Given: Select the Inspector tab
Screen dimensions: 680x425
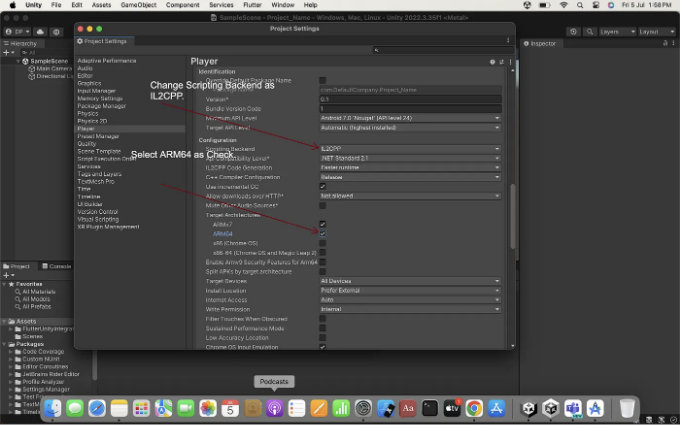Looking at the screenshot, I should (539, 43).
